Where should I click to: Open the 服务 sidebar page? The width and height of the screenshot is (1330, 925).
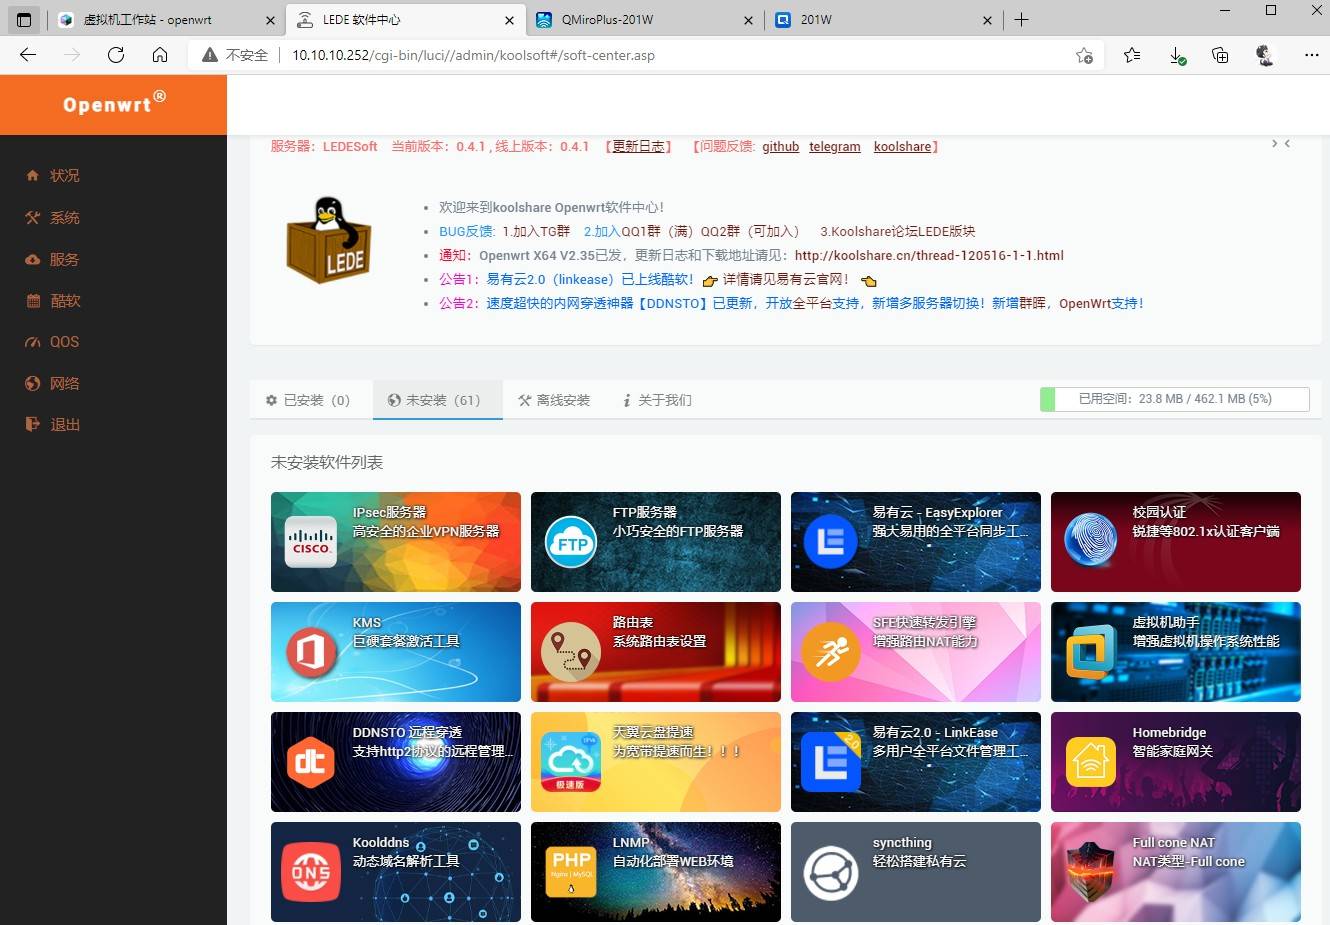[63, 259]
